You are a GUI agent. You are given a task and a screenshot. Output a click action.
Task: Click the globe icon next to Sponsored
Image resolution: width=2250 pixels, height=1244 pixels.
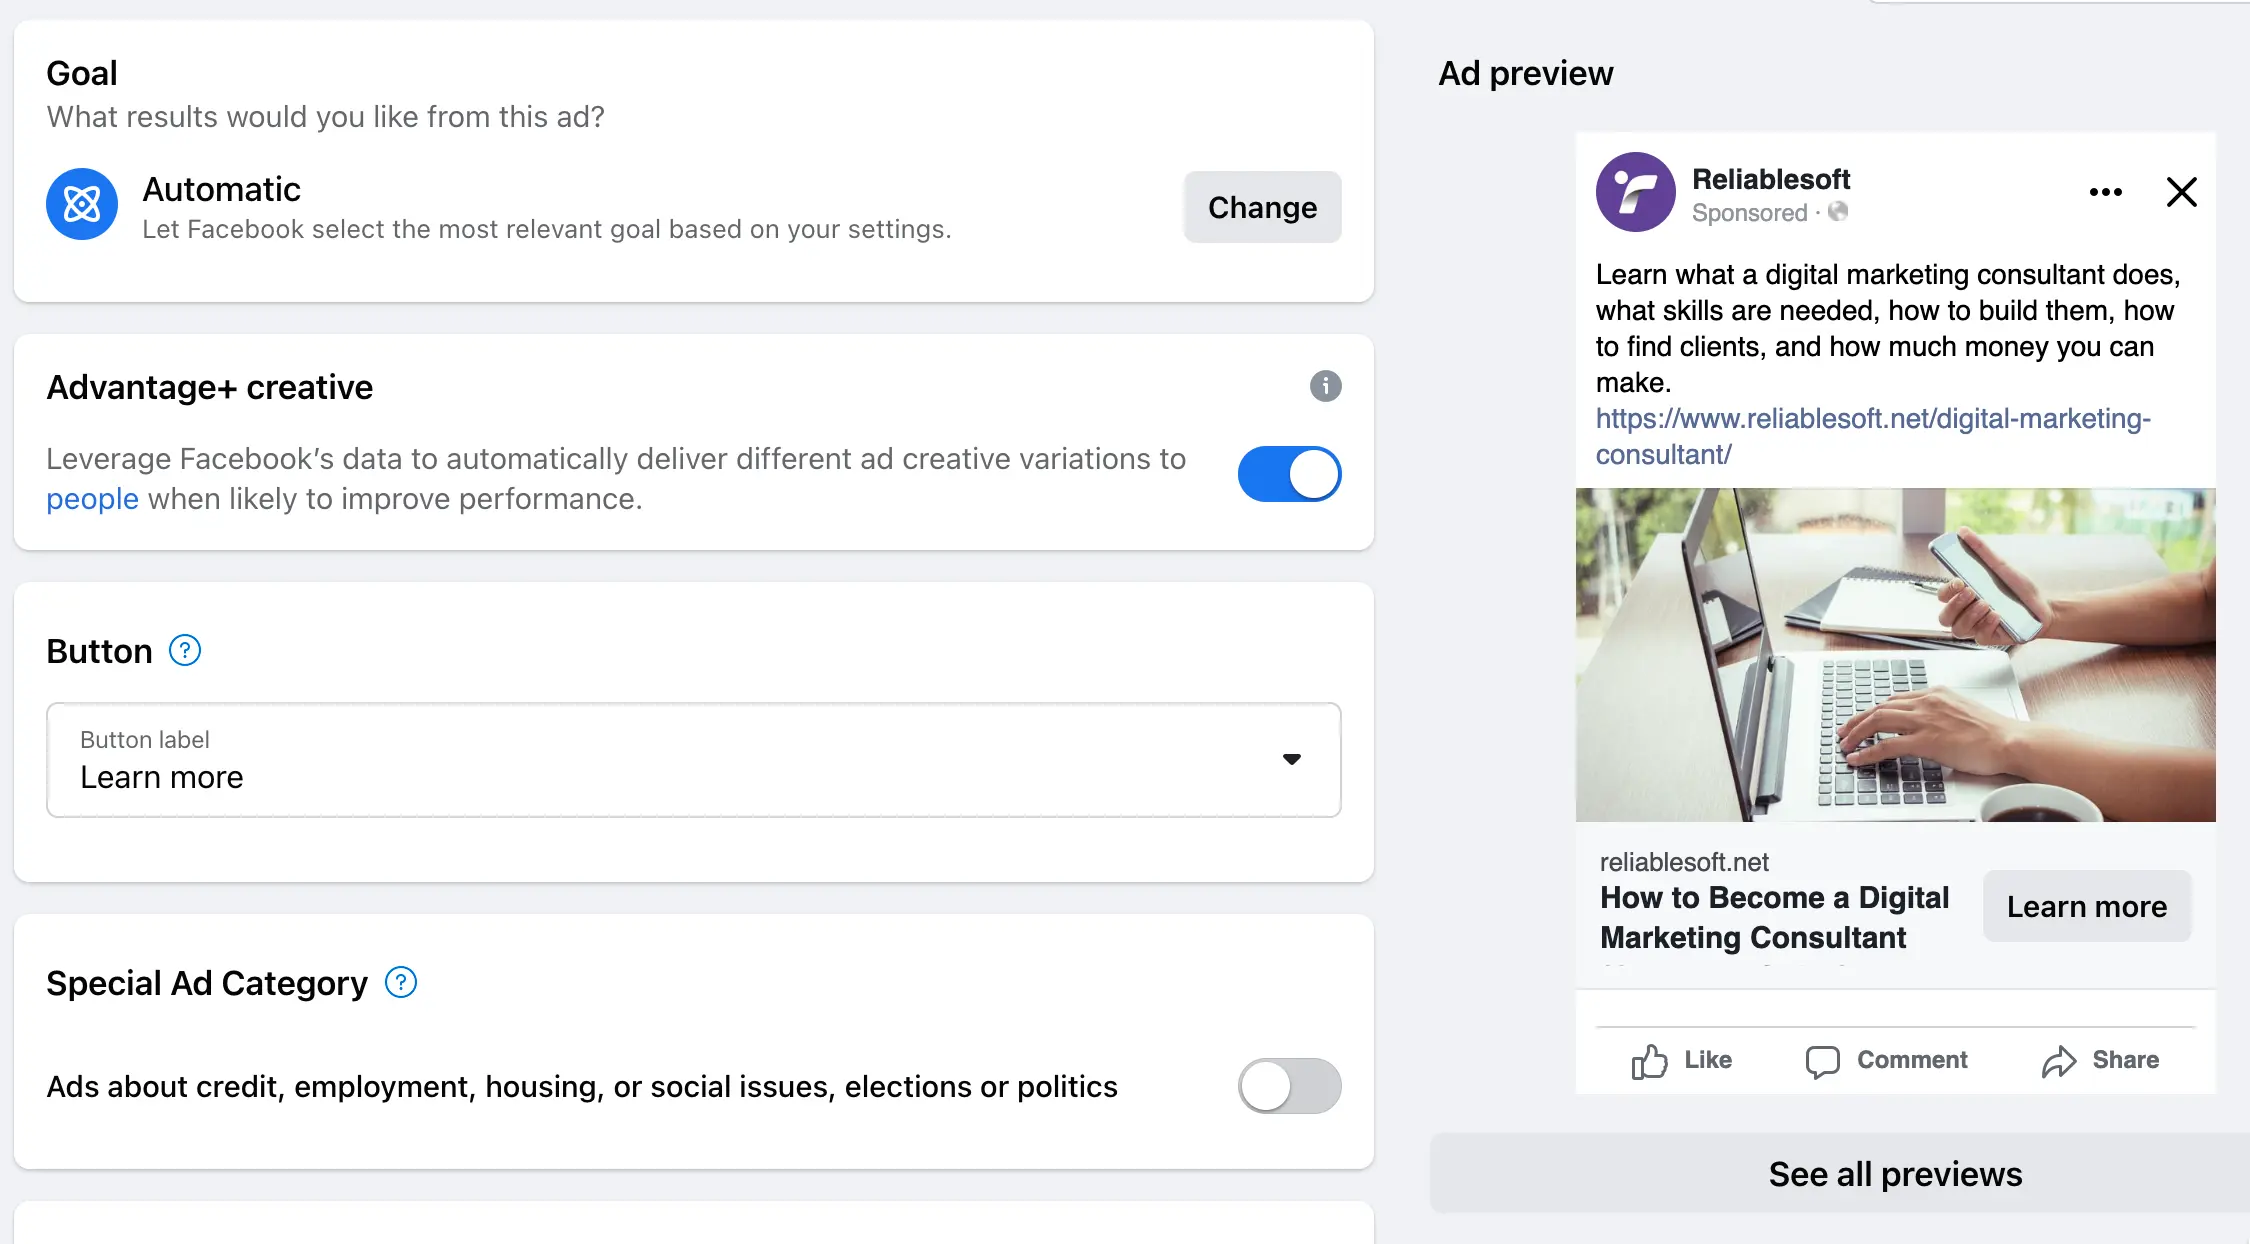(x=1838, y=212)
